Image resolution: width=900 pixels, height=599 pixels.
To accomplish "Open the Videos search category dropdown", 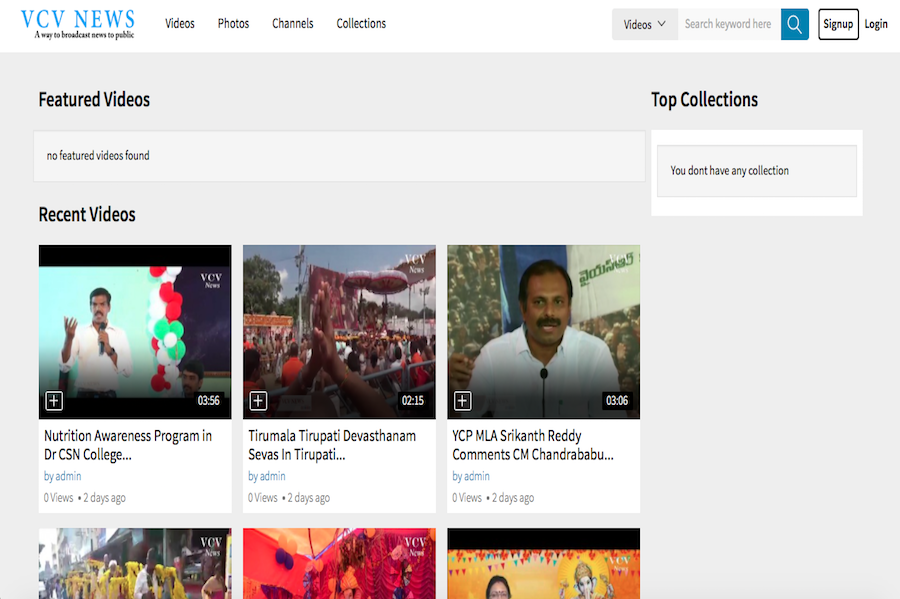I will tap(644, 24).
